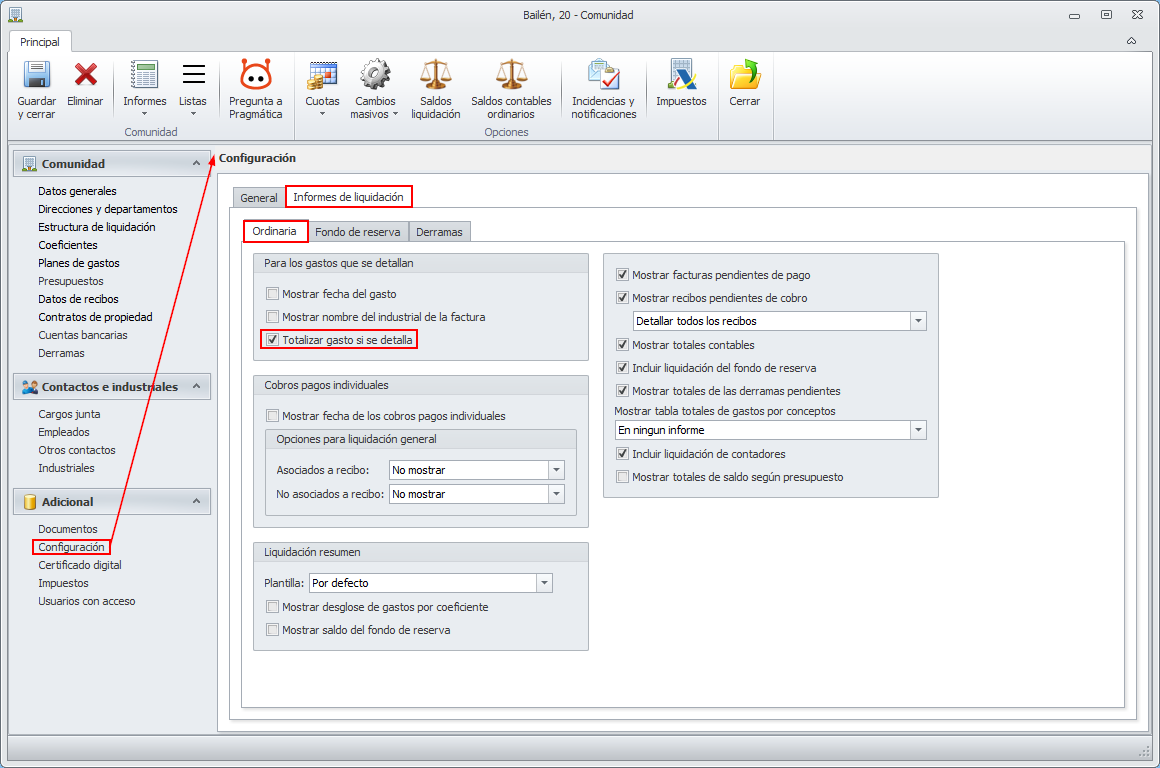Open the Cuotas calendar icon
Viewport: 1160px width, 768px height.
point(323,75)
